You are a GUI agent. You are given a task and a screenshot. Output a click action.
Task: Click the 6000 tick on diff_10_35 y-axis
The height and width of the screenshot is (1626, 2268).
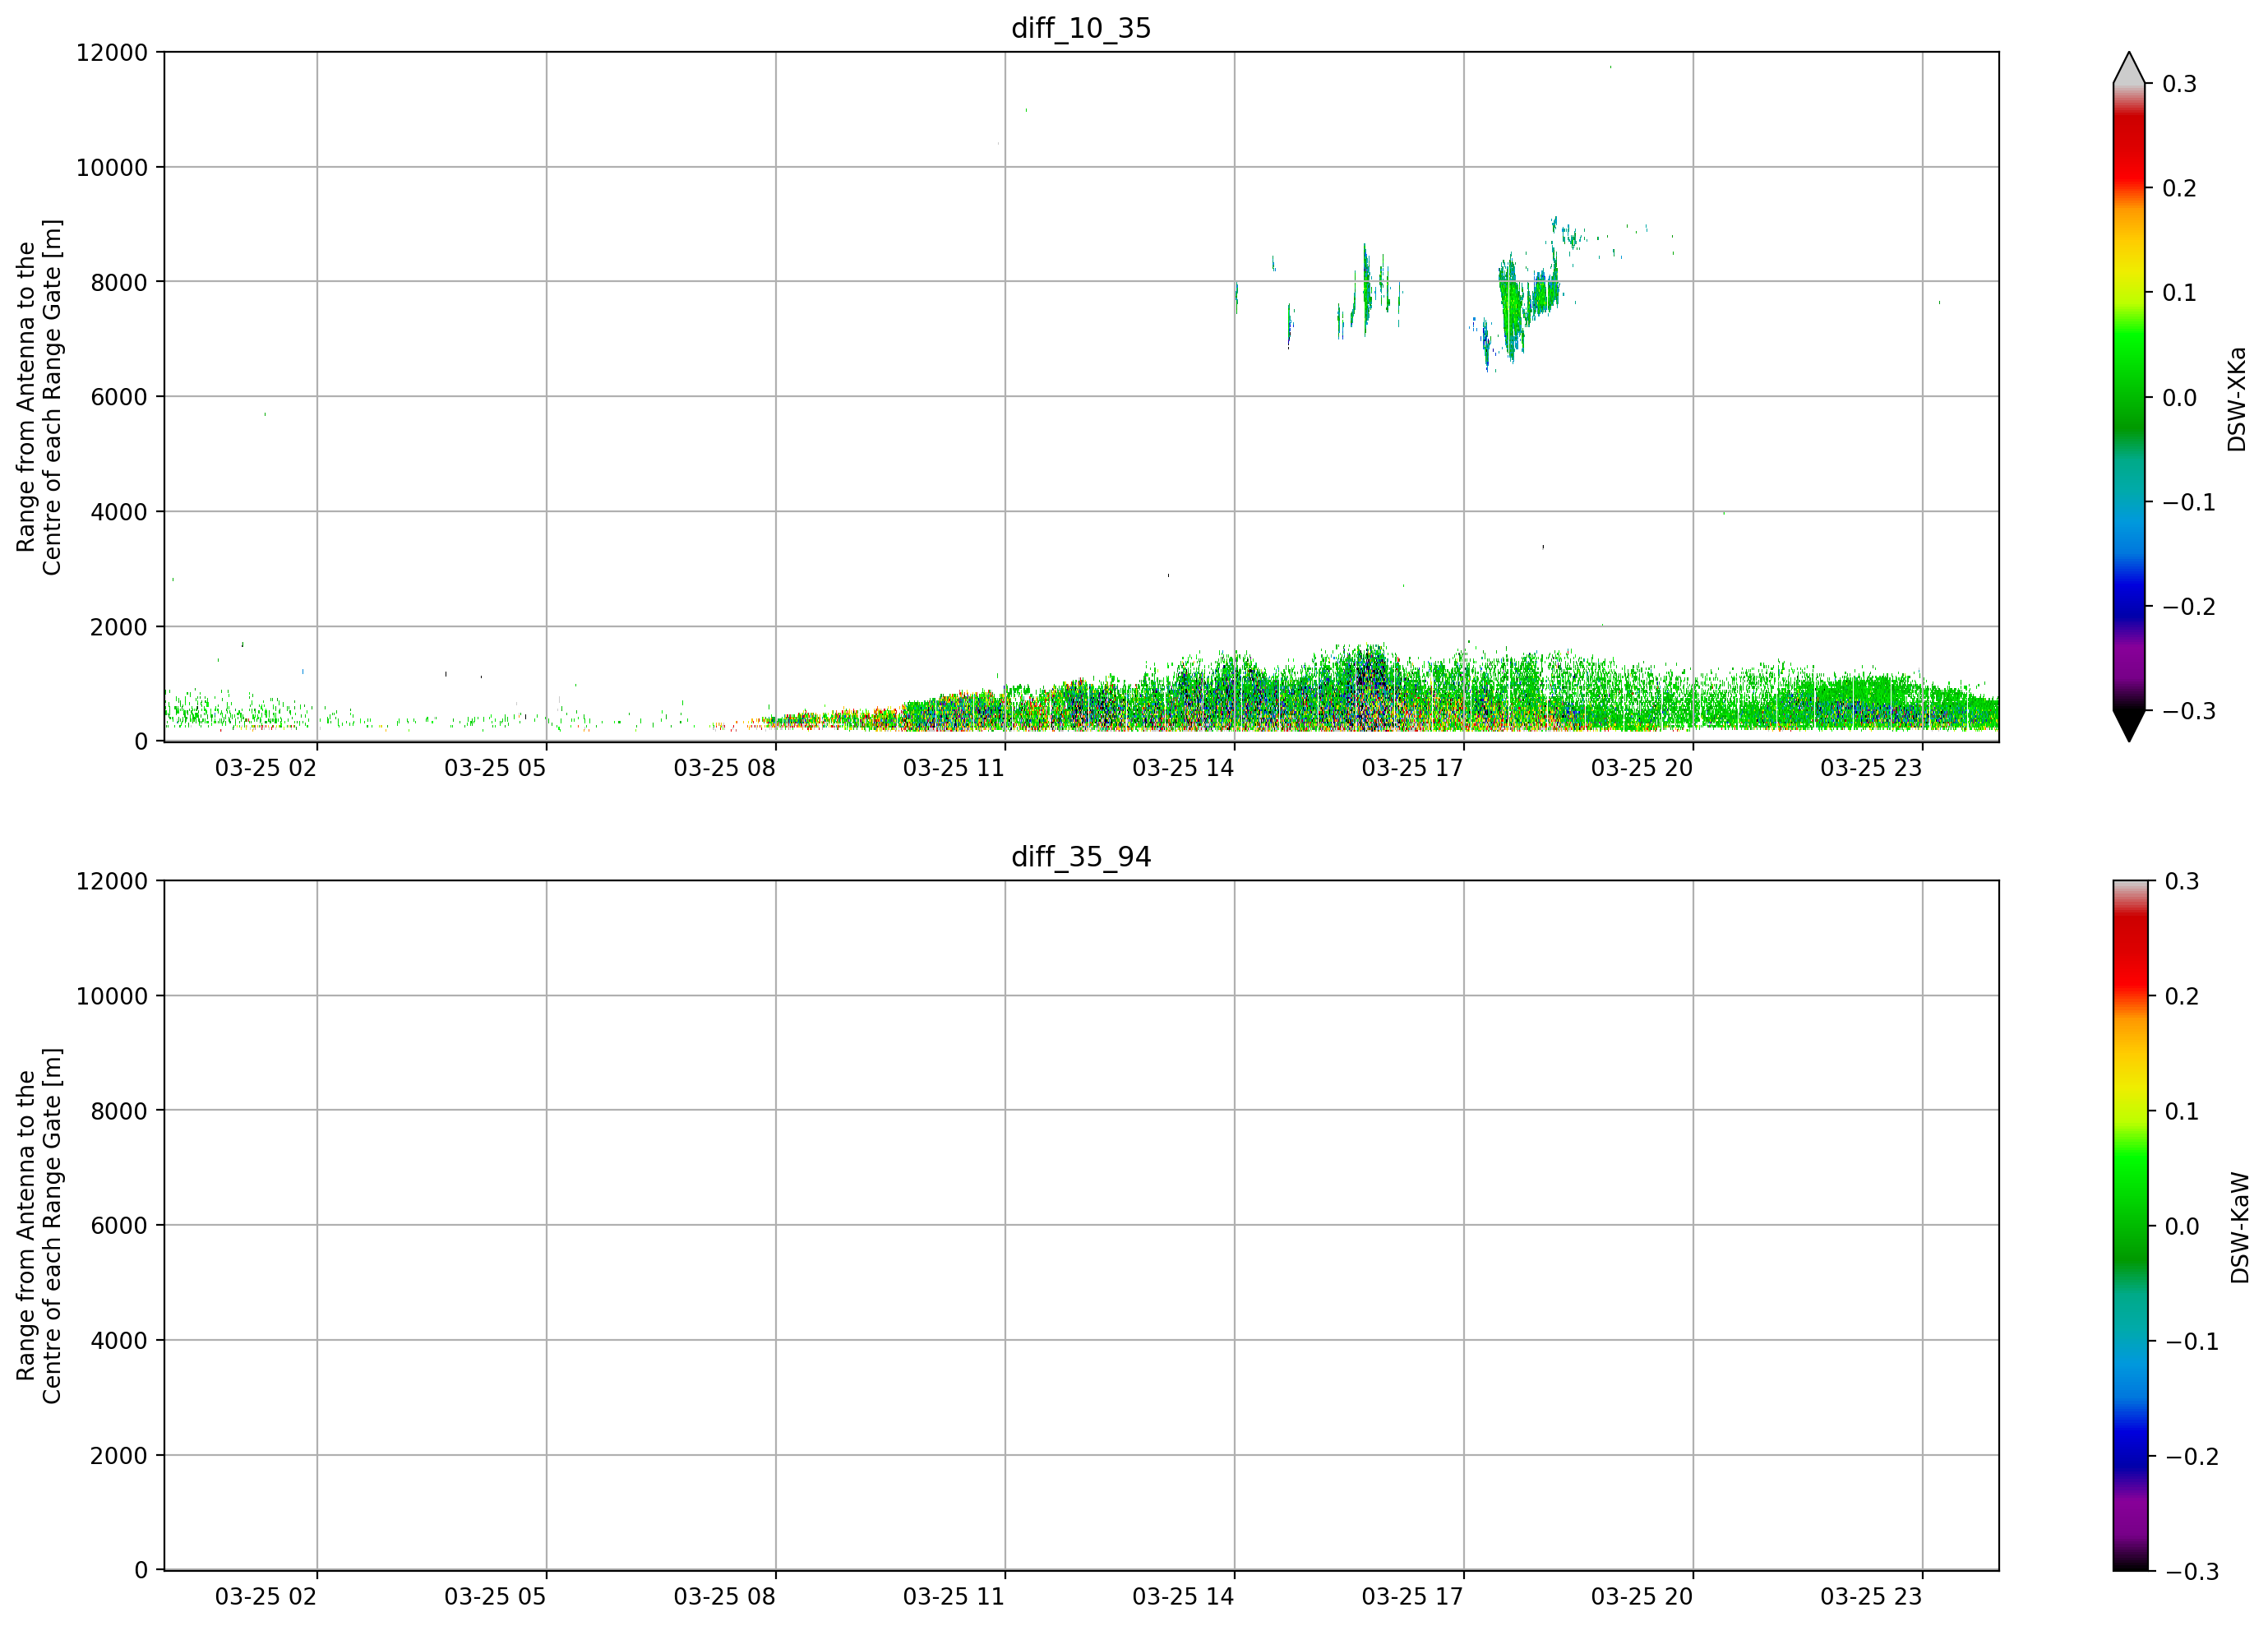(119, 397)
